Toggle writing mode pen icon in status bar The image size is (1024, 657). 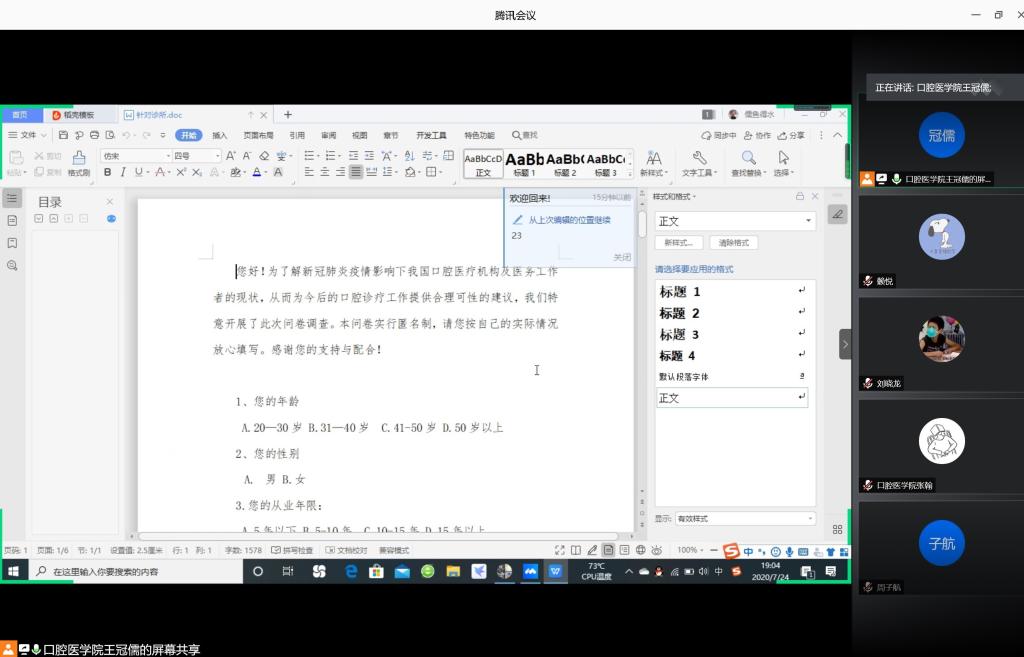click(x=592, y=551)
